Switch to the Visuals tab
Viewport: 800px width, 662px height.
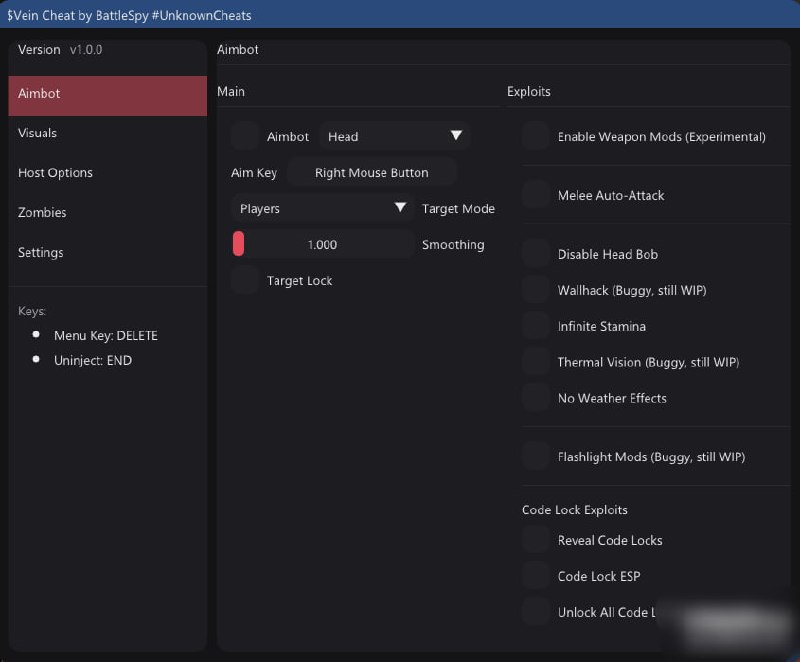coord(108,133)
